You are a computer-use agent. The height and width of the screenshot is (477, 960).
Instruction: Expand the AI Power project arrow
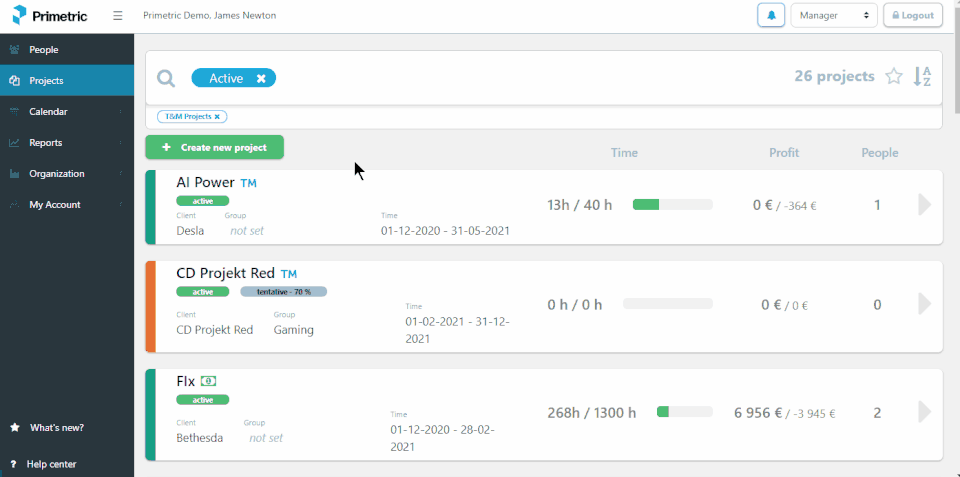click(924, 205)
